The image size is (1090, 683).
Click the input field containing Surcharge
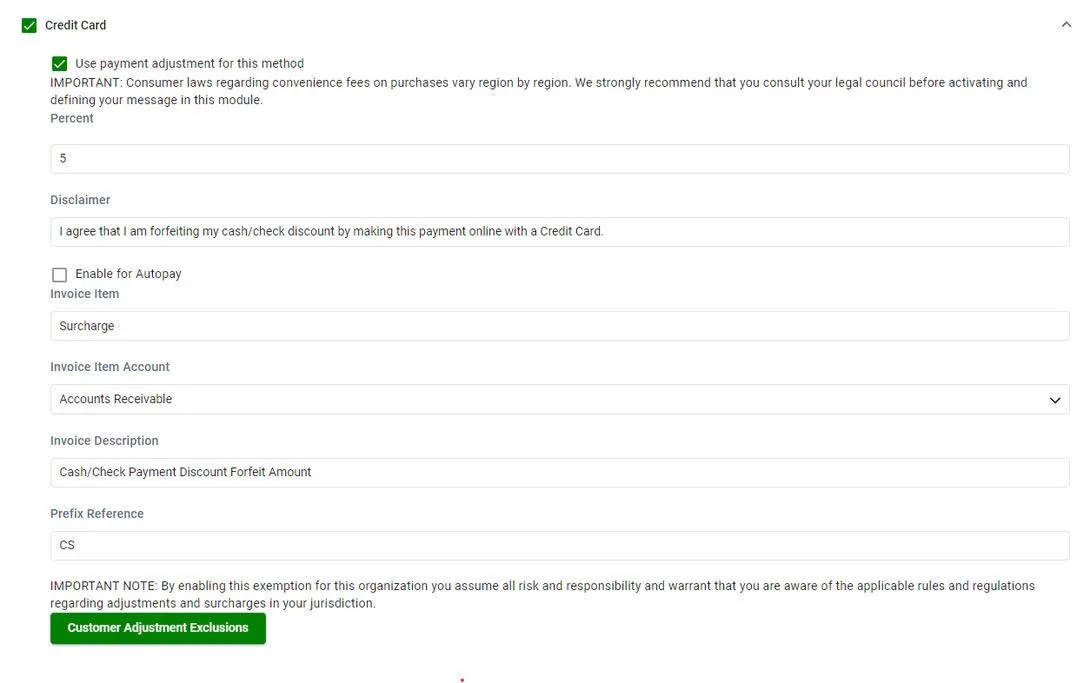(559, 326)
